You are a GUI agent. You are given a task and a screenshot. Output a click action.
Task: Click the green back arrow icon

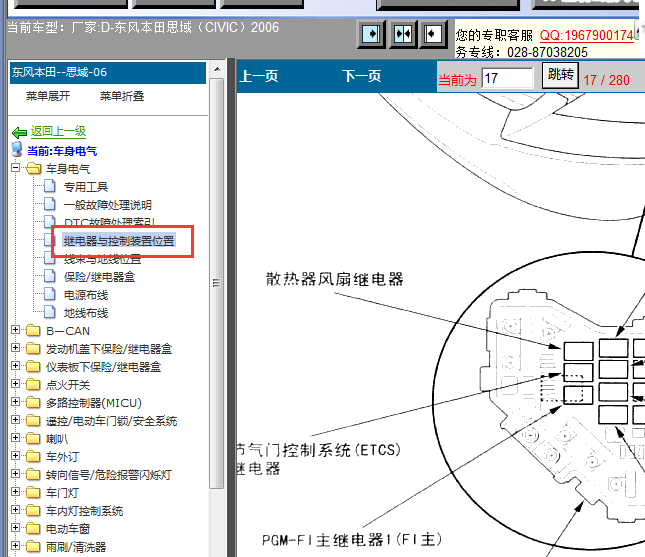click(x=19, y=132)
